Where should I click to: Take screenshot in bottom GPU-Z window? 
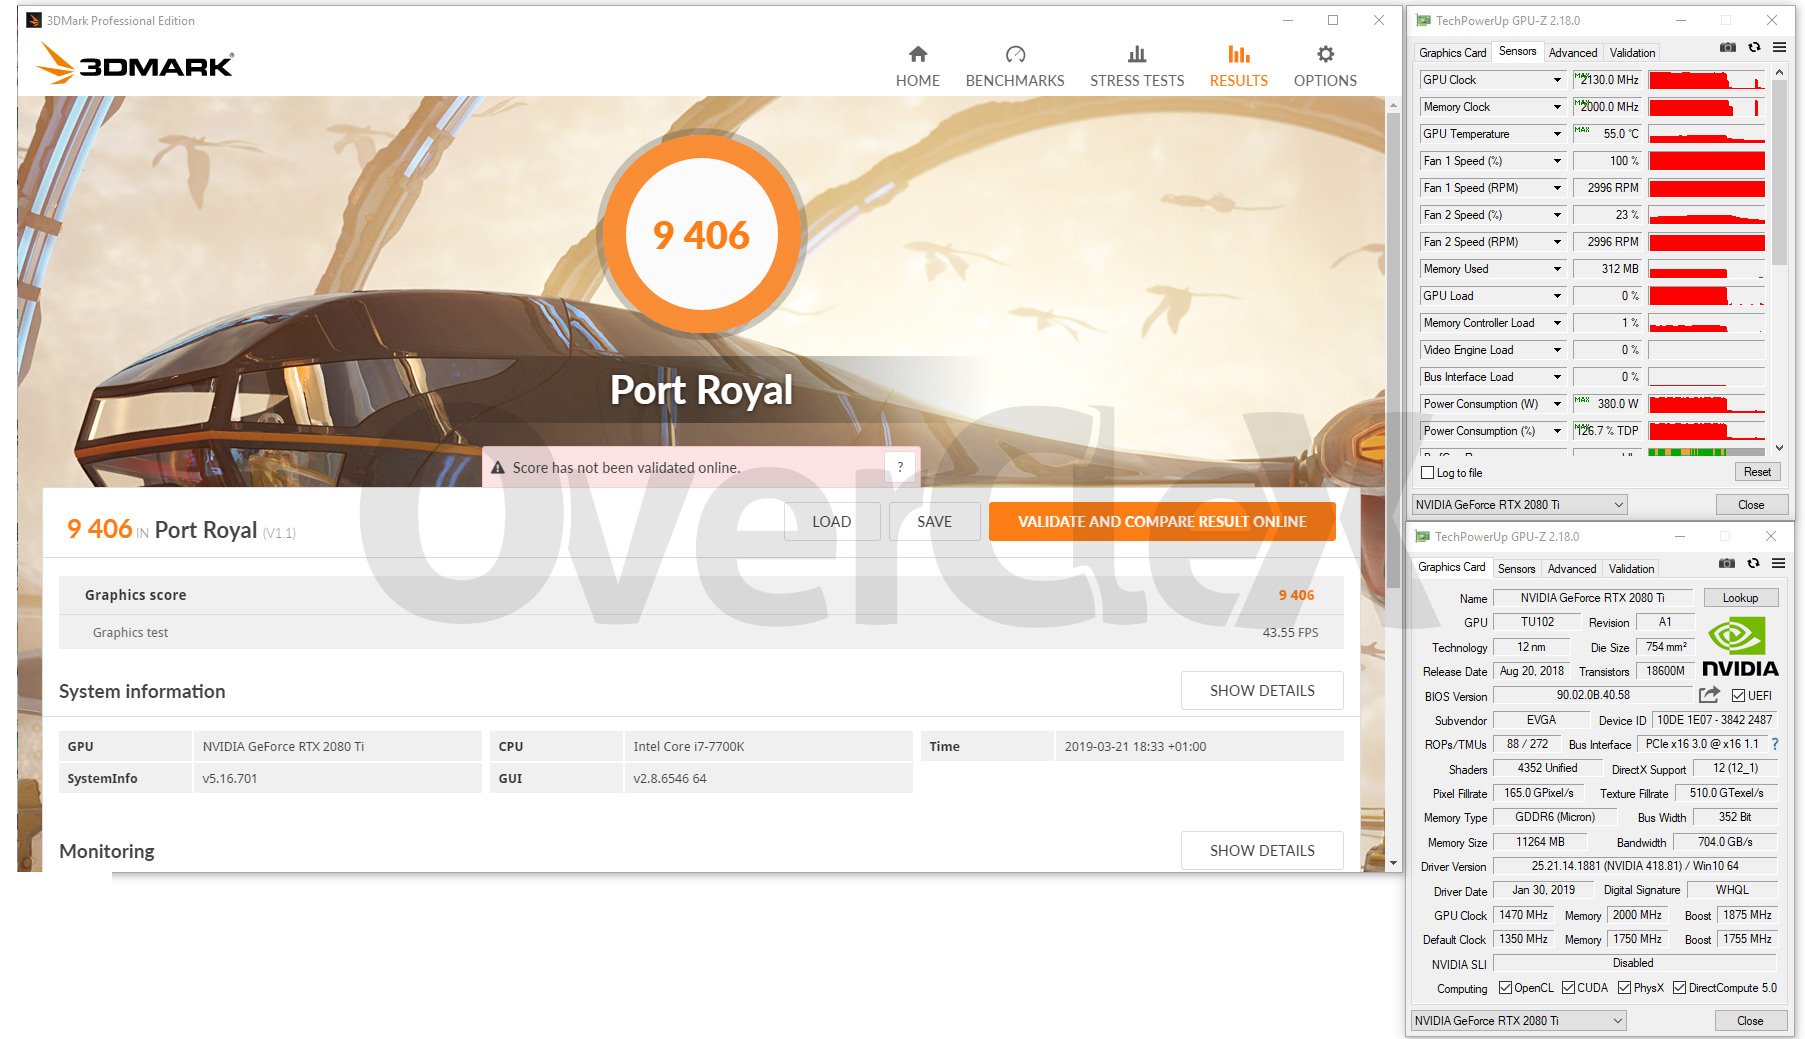pyautogui.click(x=1726, y=563)
